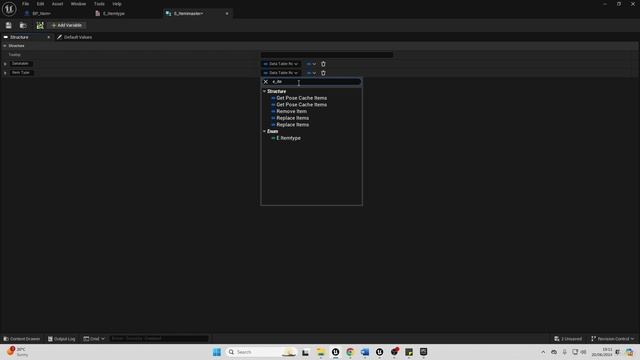The image size is (640, 360).
Task: Click the Browse to asset toolbar icon
Action: coord(23,25)
